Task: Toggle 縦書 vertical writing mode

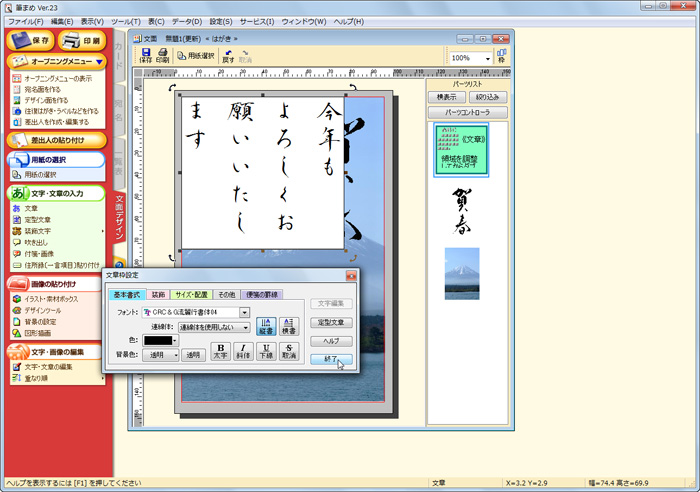Action: (x=266, y=325)
